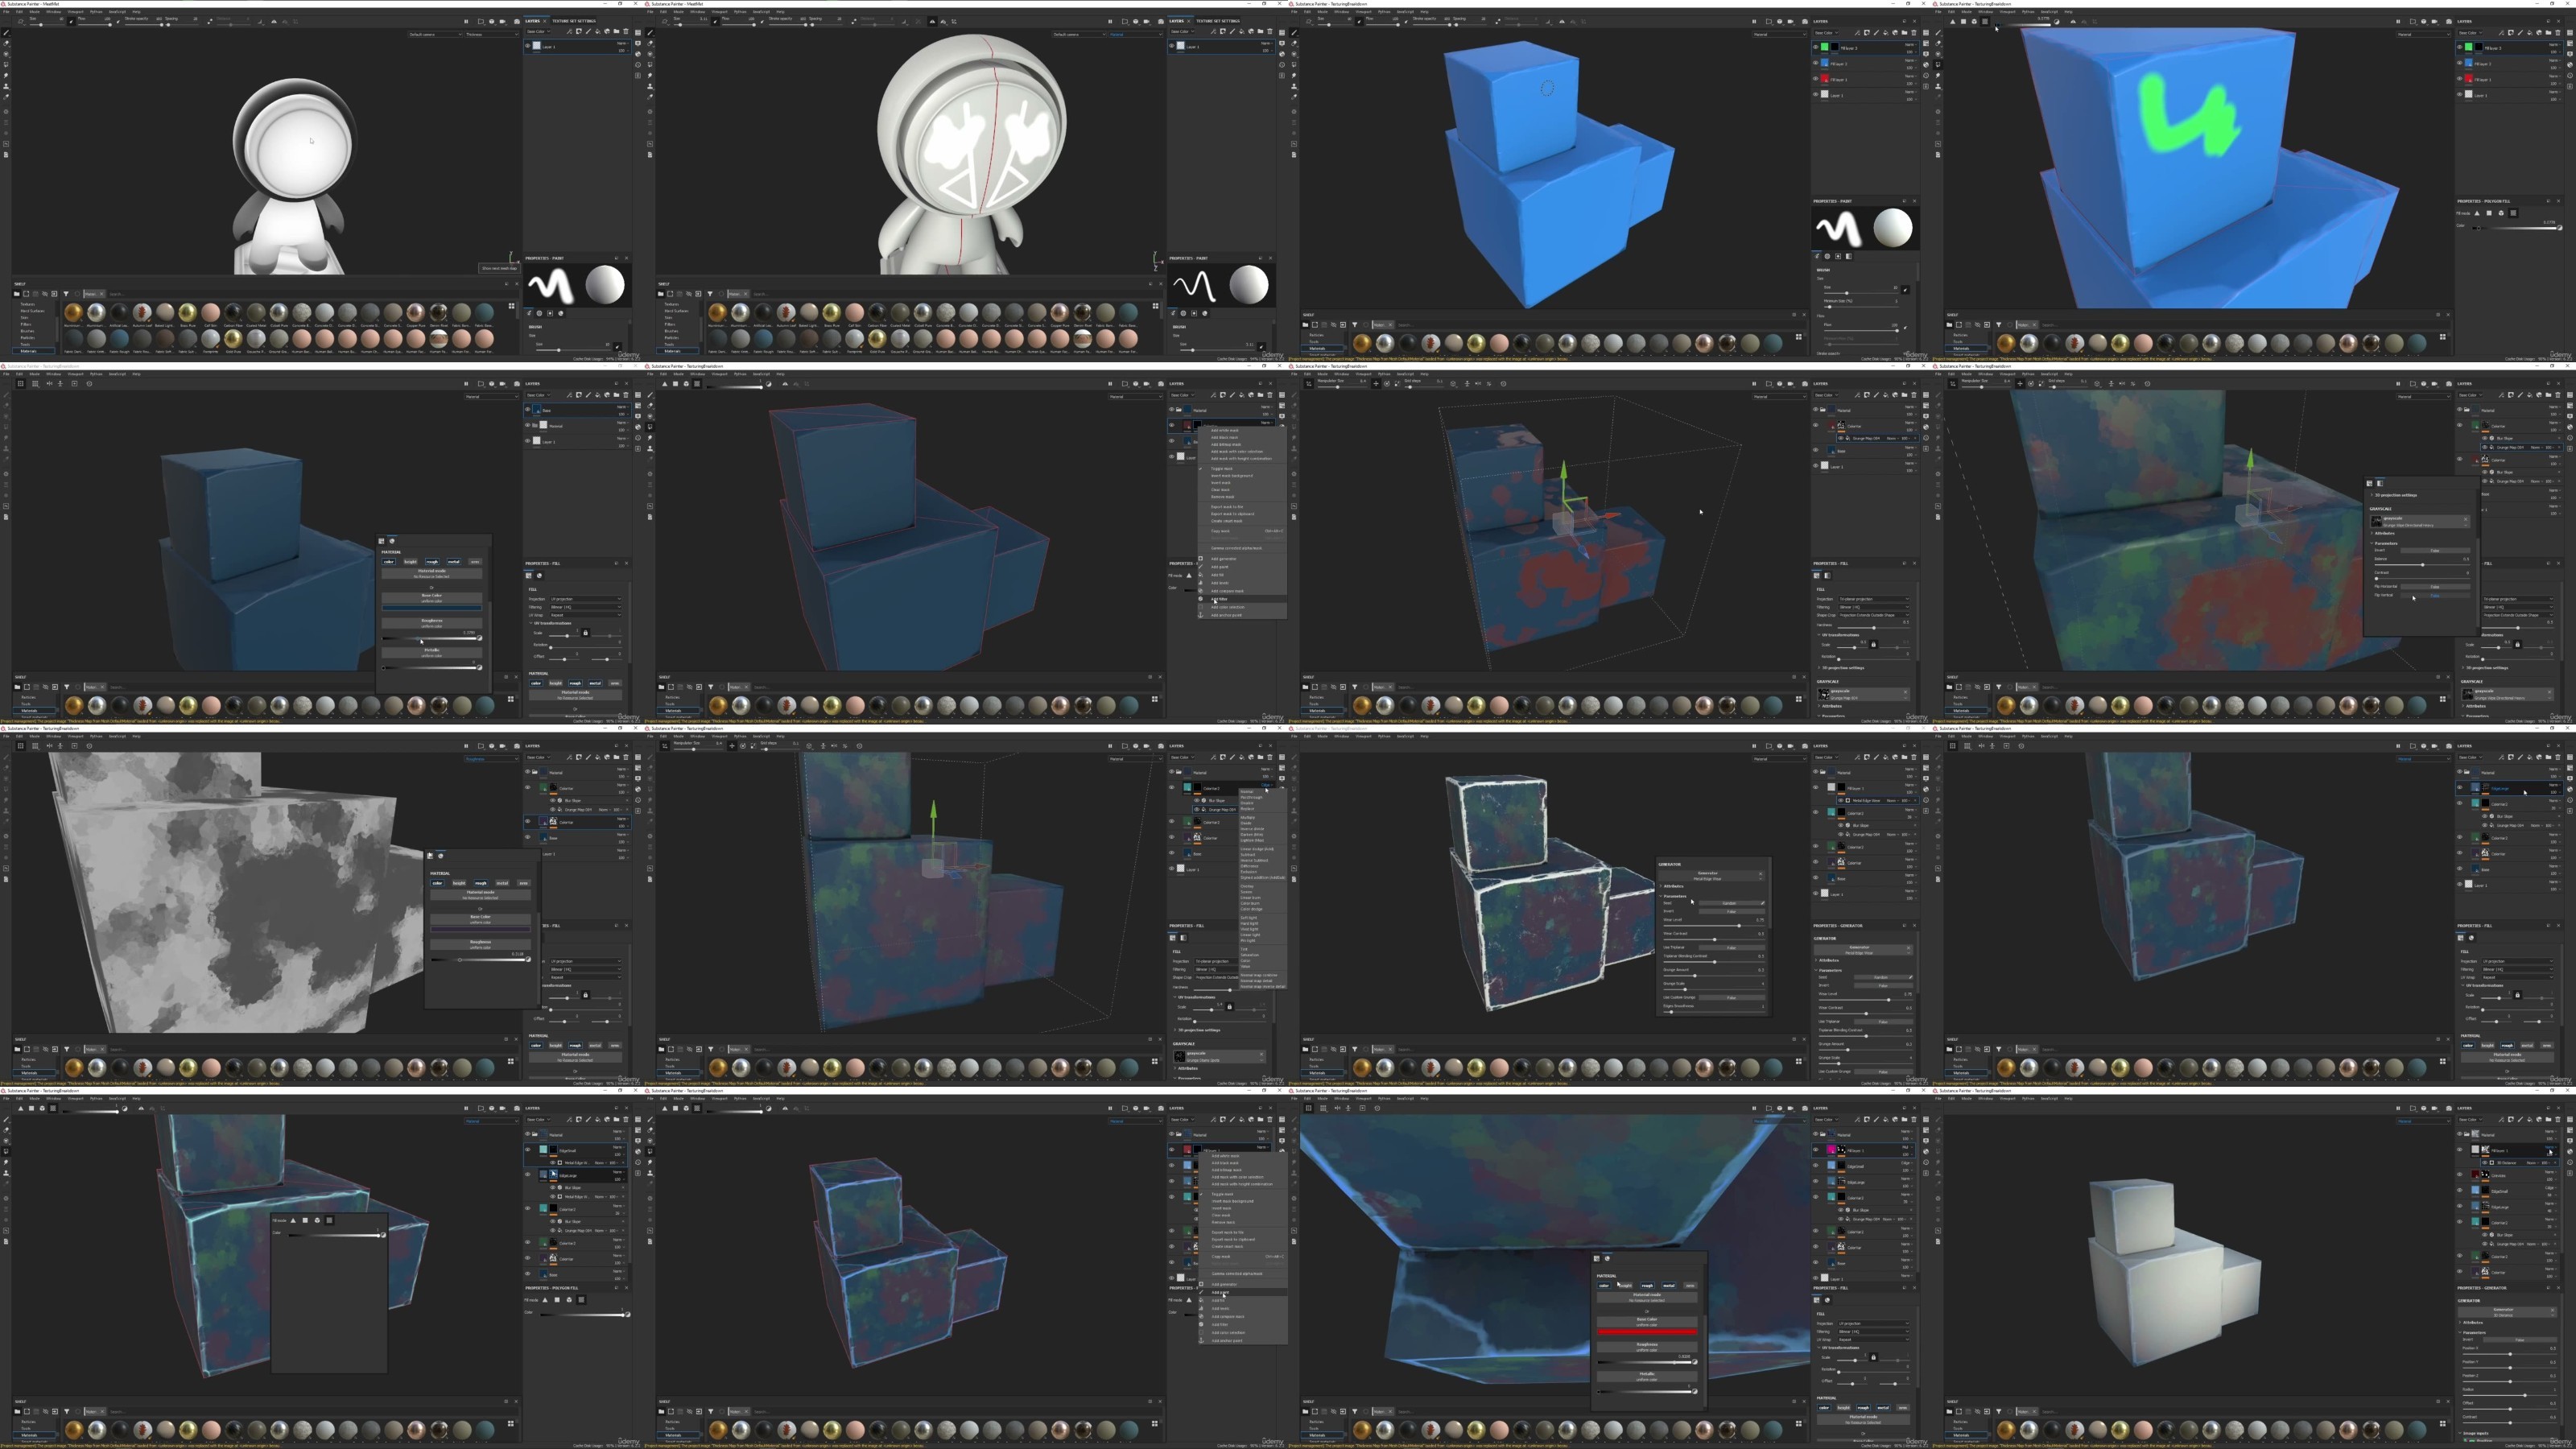
Task: Pause rendering icon in red-only patched boxes frame
Action: point(1754,384)
